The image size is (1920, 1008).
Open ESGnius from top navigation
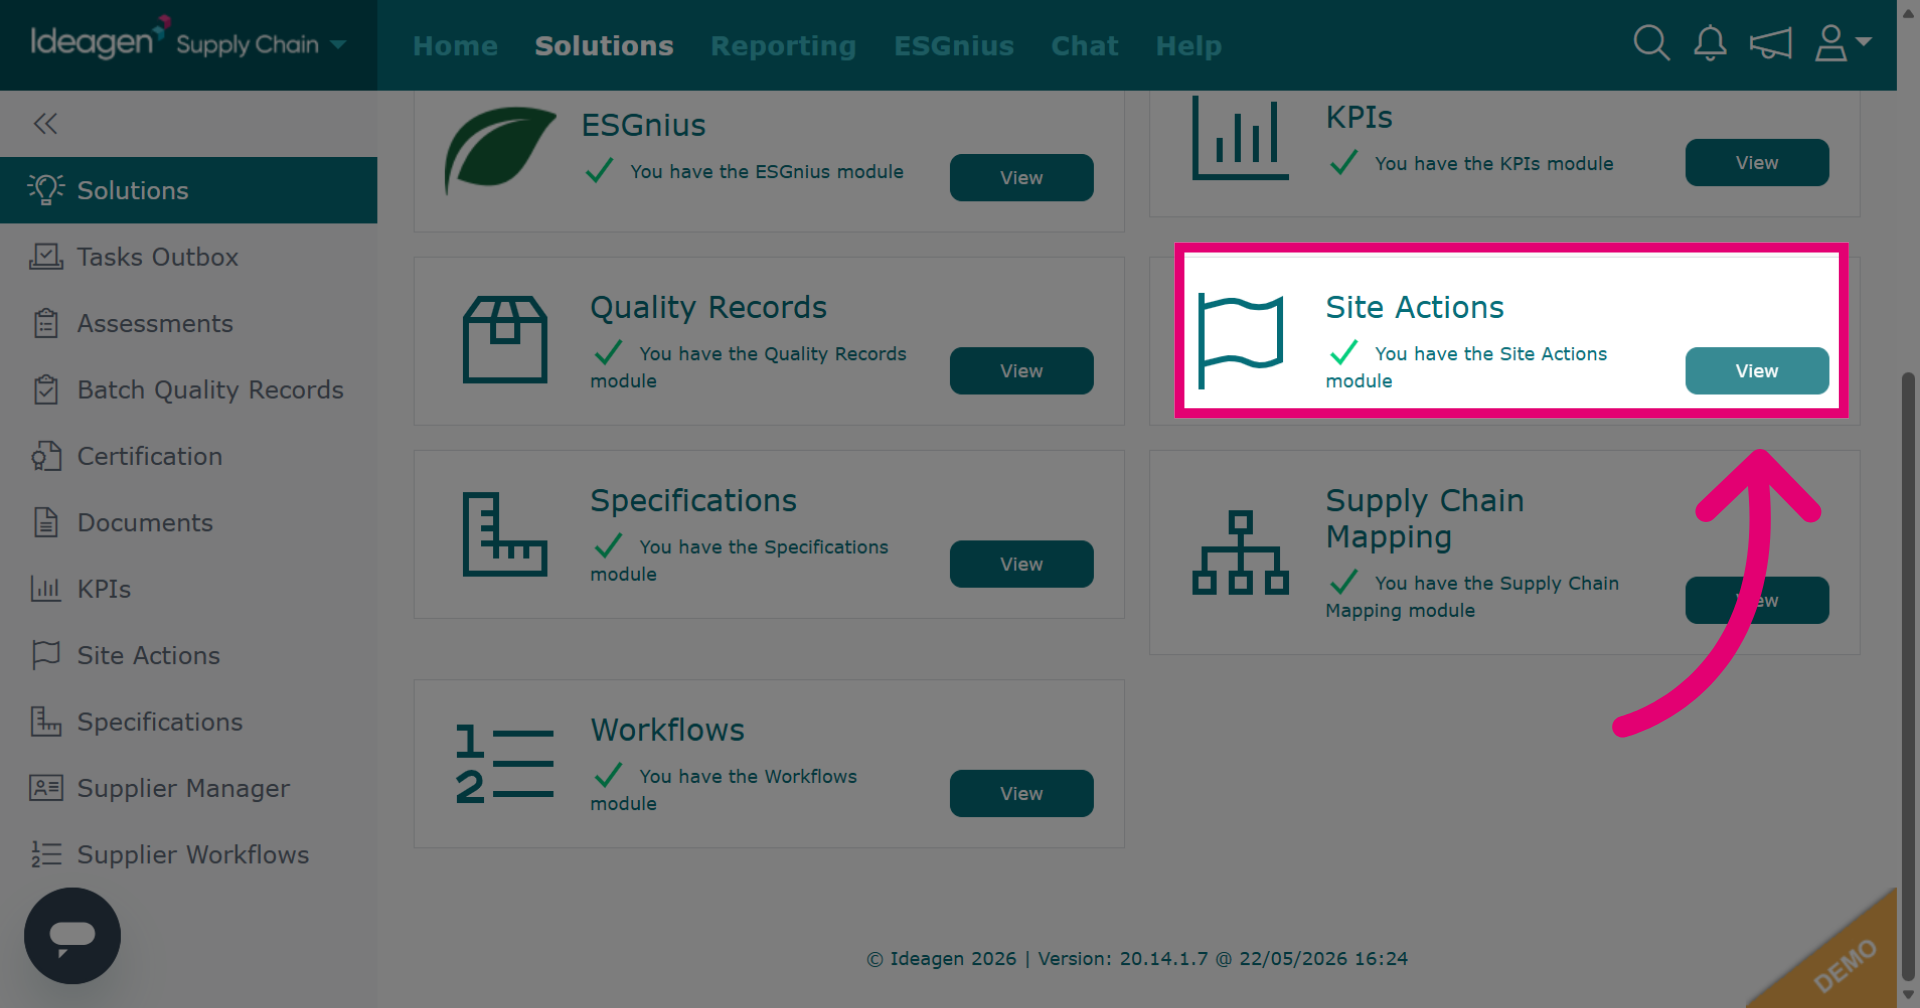point(954,46)
